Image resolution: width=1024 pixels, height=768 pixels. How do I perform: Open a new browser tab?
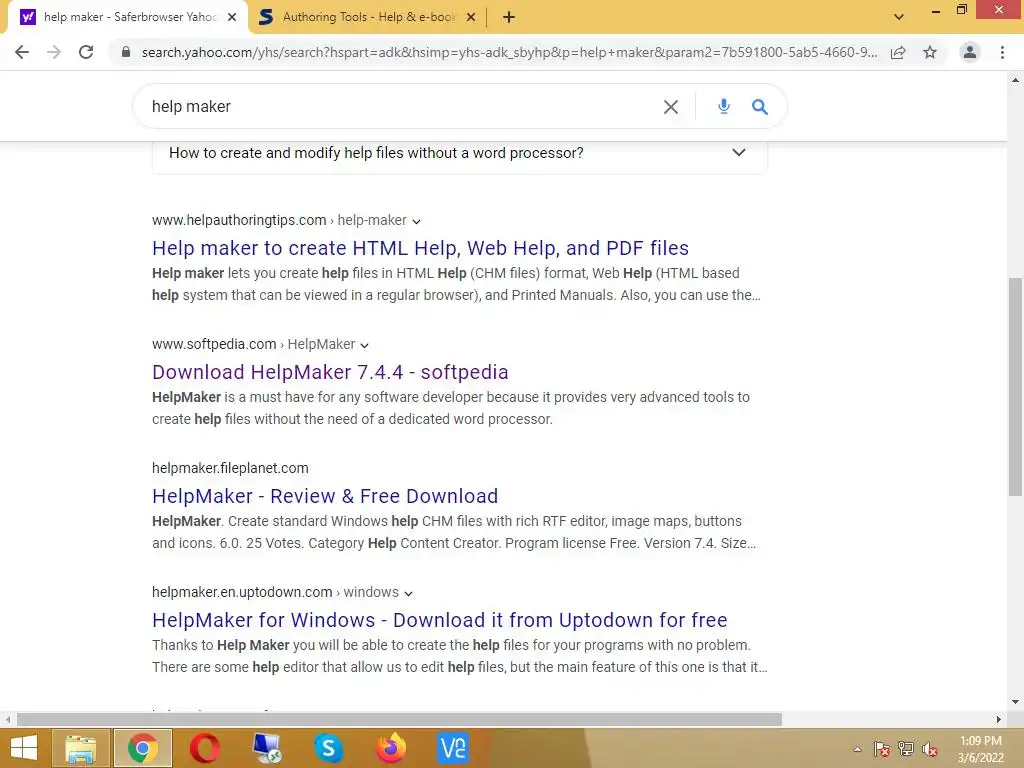pos(509,17)
